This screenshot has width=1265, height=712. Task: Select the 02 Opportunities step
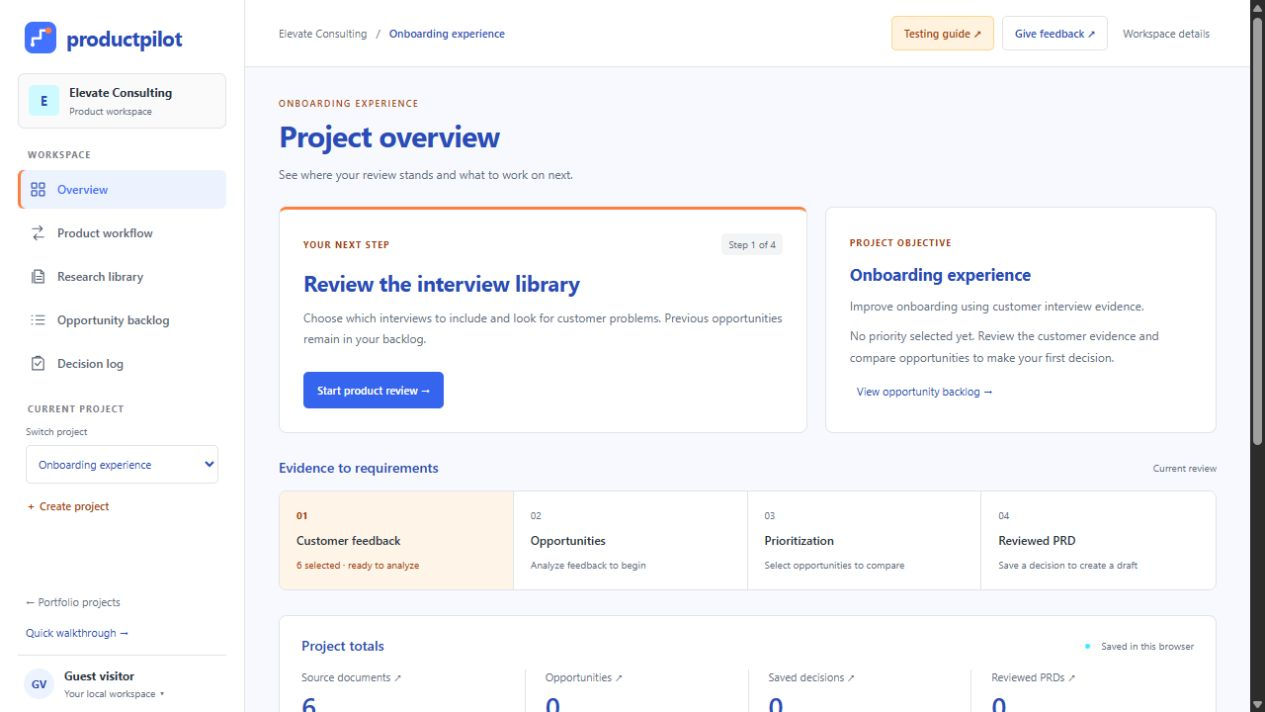click(630, 540)
